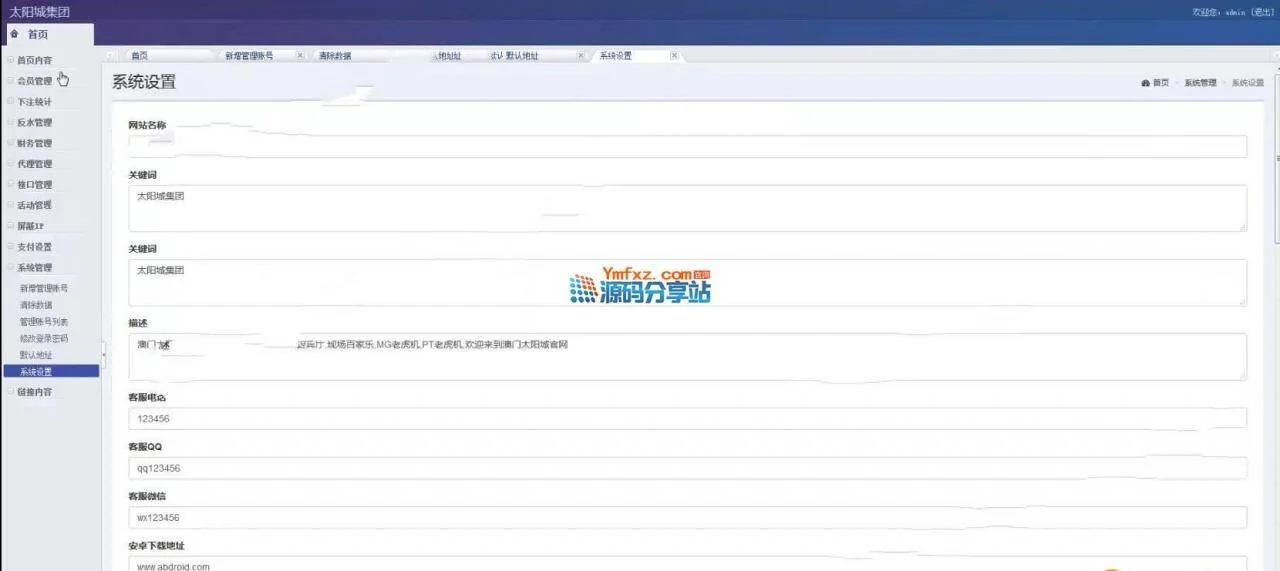Switch to the 首页 page tab
The image size is (1280, 571).
pos(140,56)
